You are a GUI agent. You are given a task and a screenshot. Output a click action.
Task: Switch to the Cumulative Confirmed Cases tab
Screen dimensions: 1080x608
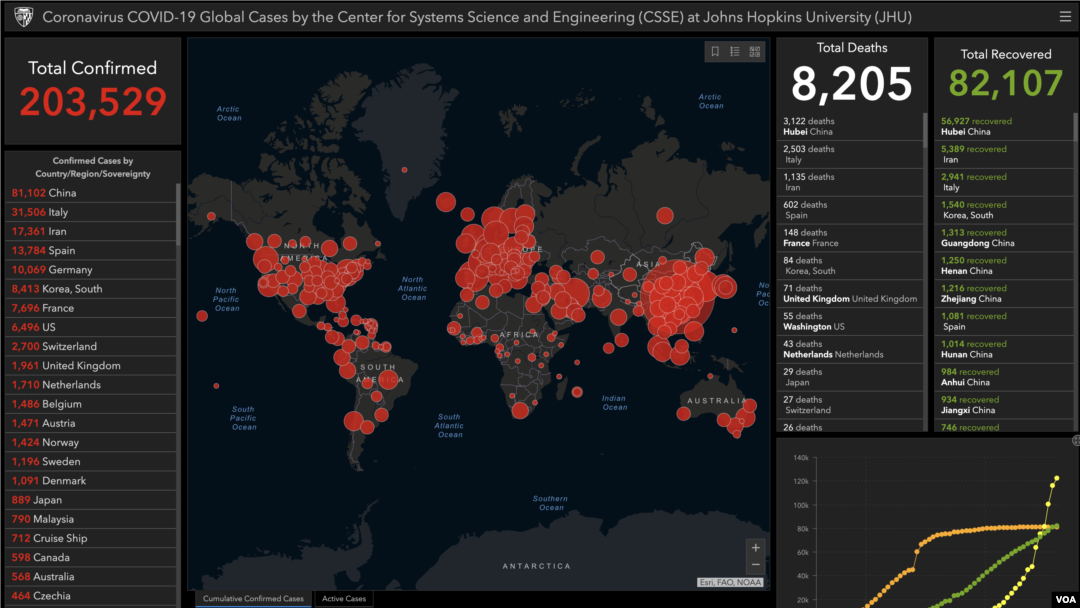click(253, 598)
